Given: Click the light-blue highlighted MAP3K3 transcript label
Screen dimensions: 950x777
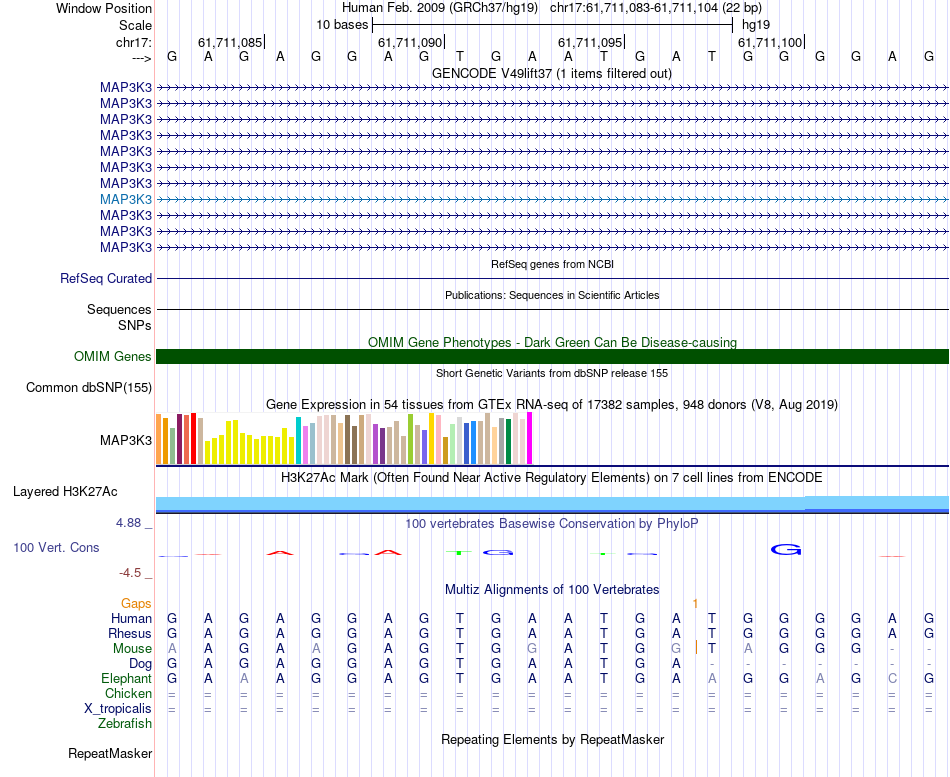Looking at the screenshot, I should coord(125,199).
